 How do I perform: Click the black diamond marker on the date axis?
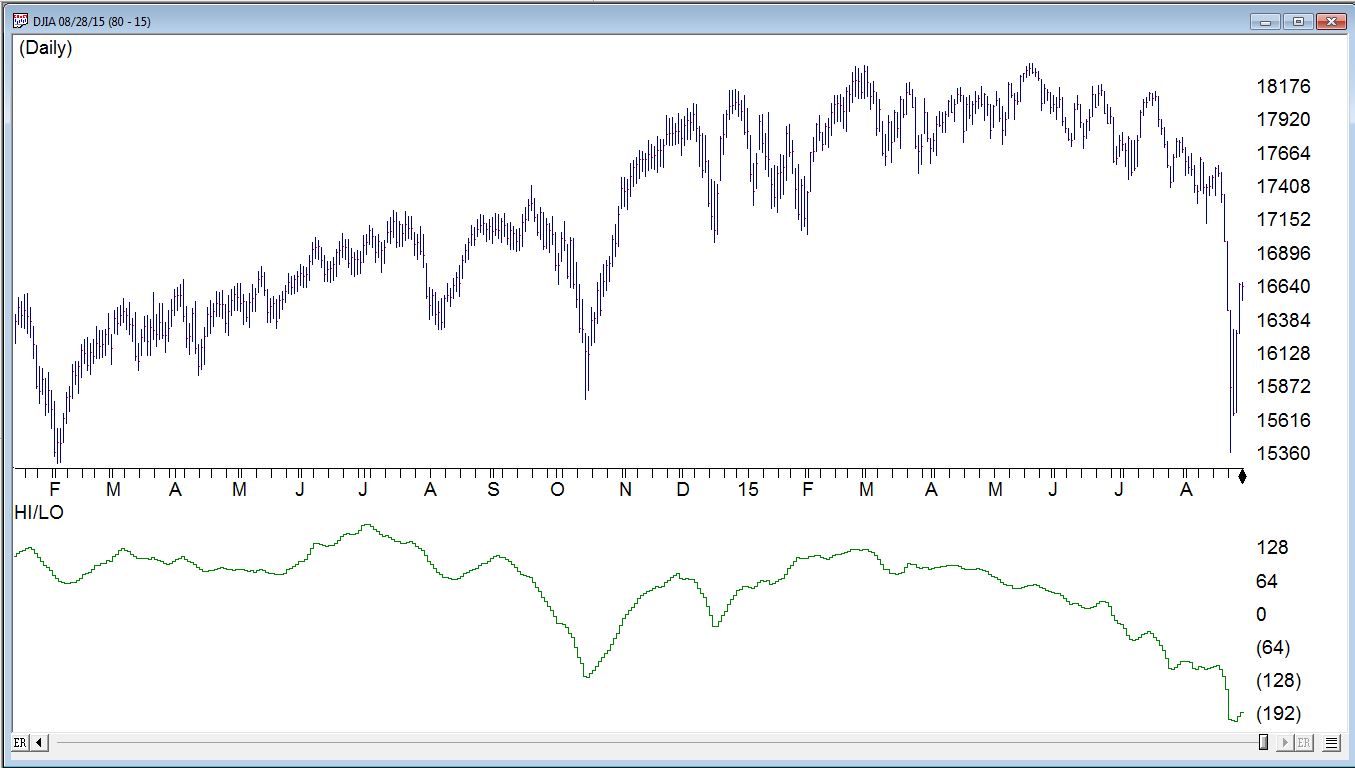1242,477
